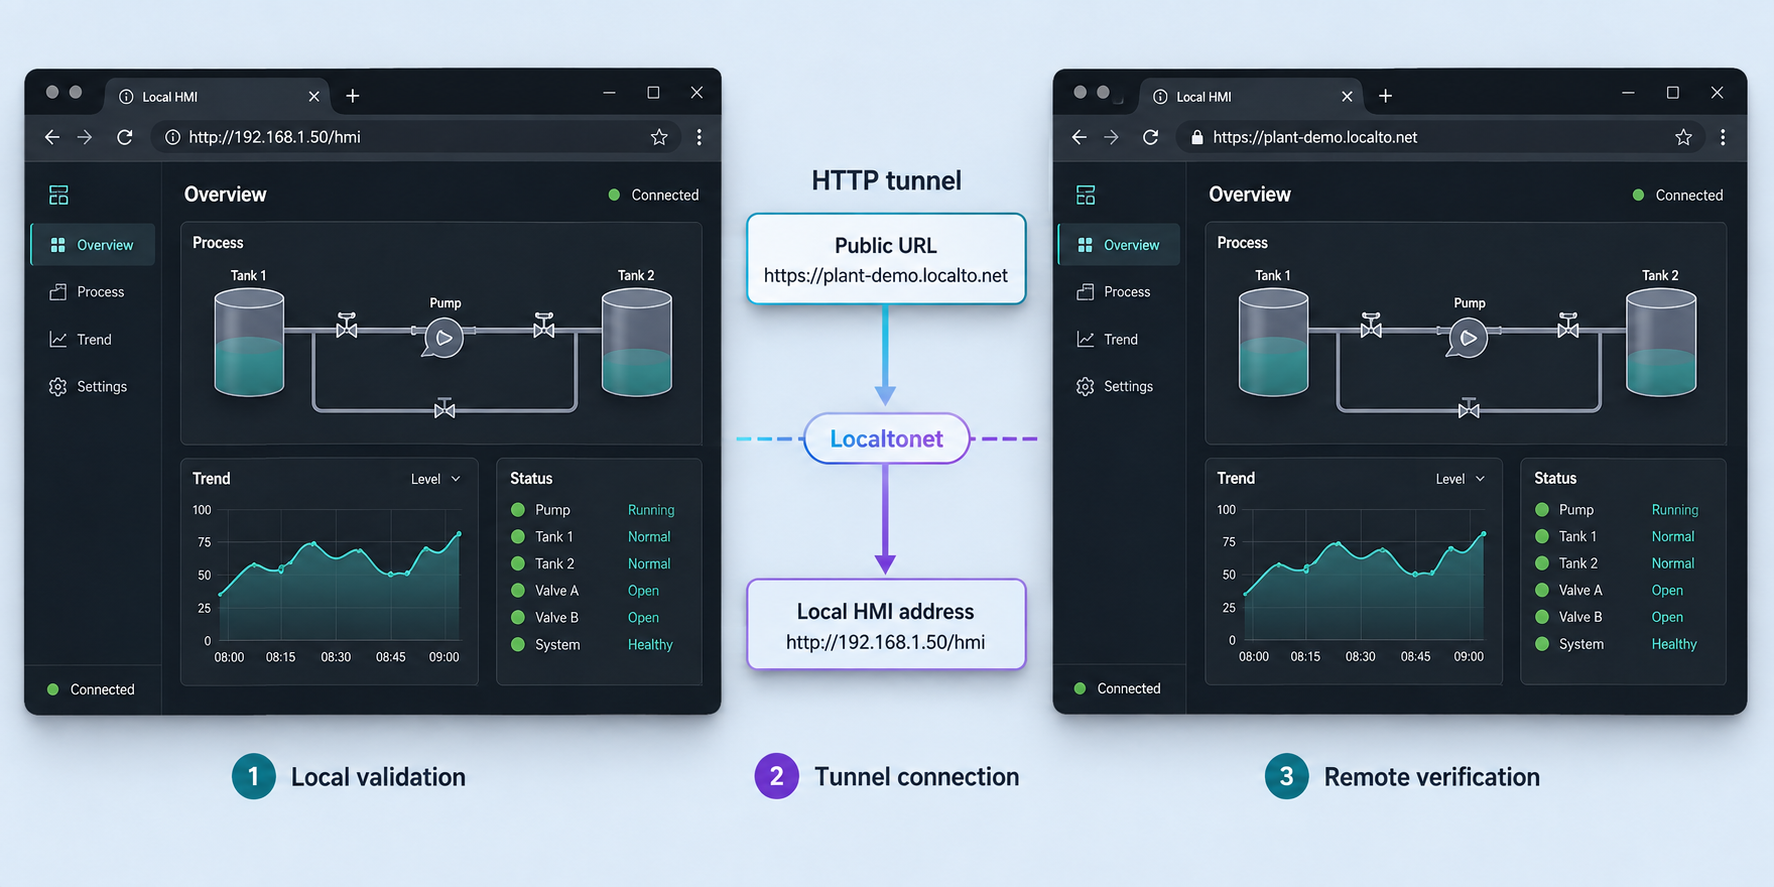This screenshot has height=887, width=1774.
Task: Click Local HMI address http://192.168.1.50/hmi text
Action: pyautogui.click(x=886, y=642)
